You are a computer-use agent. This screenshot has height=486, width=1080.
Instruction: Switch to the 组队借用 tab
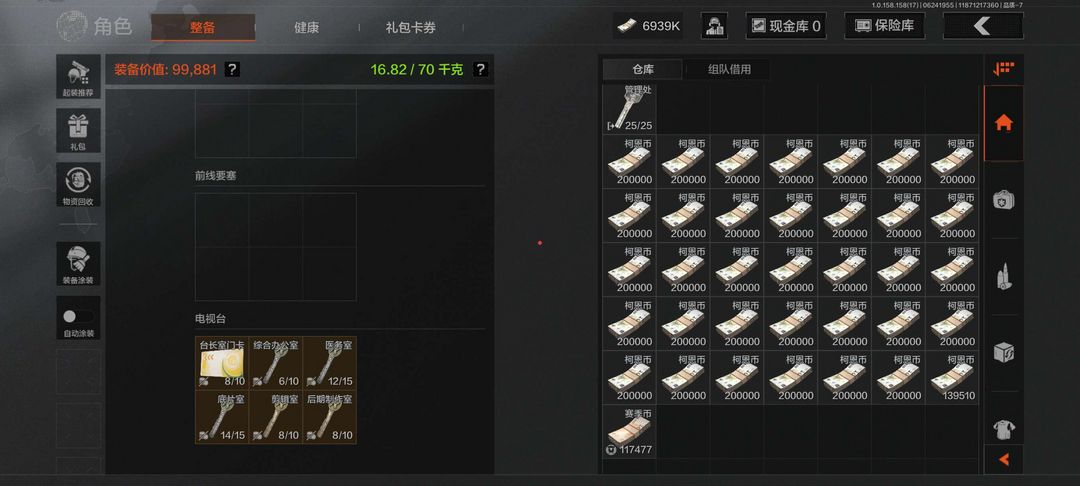pyautogui.click(x=729, y=70)
